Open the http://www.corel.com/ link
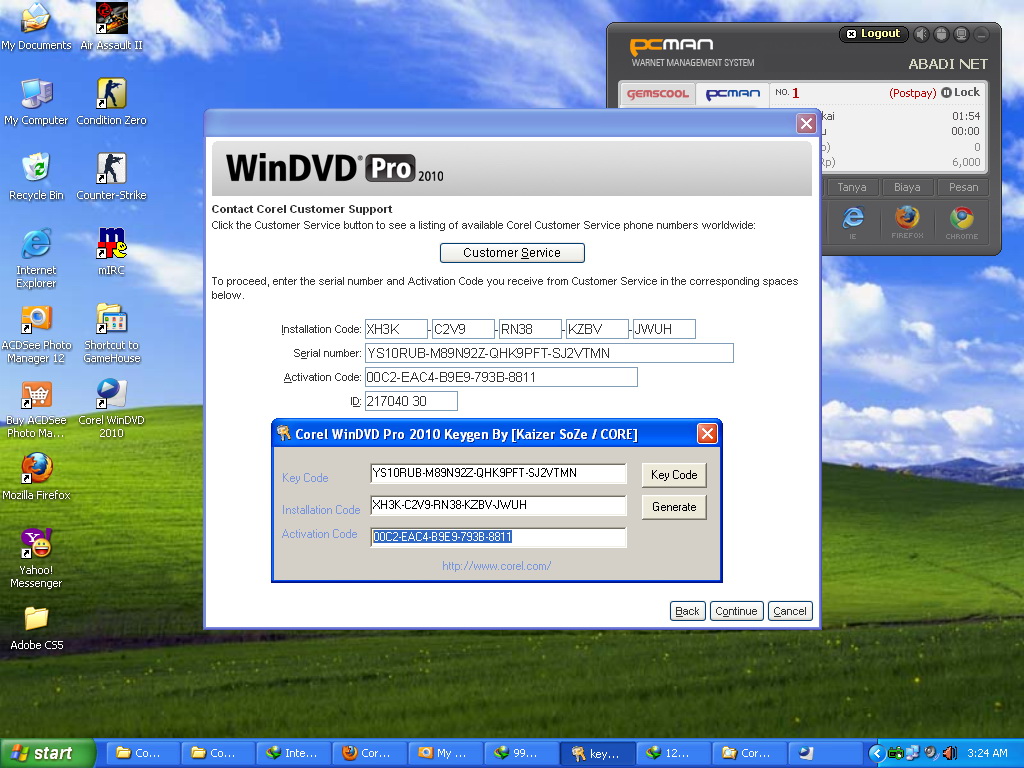 coord(496,566)
